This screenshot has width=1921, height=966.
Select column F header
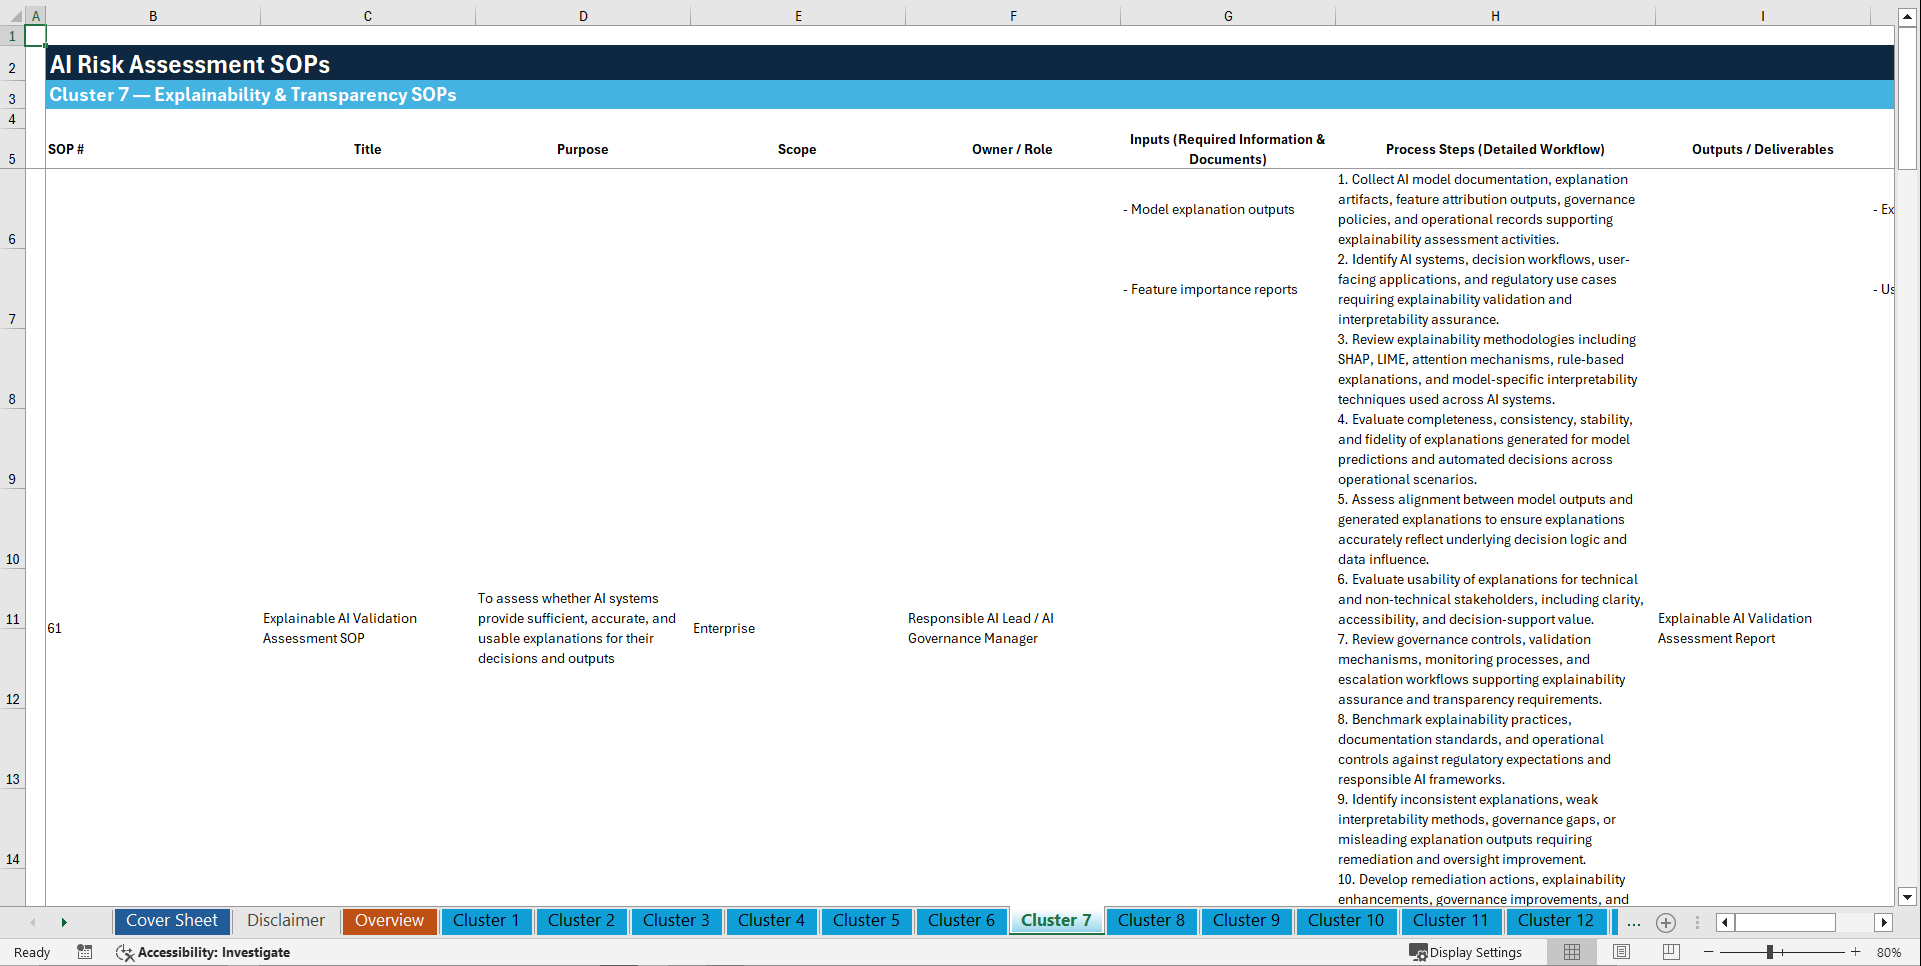[x=1013, y=16]
